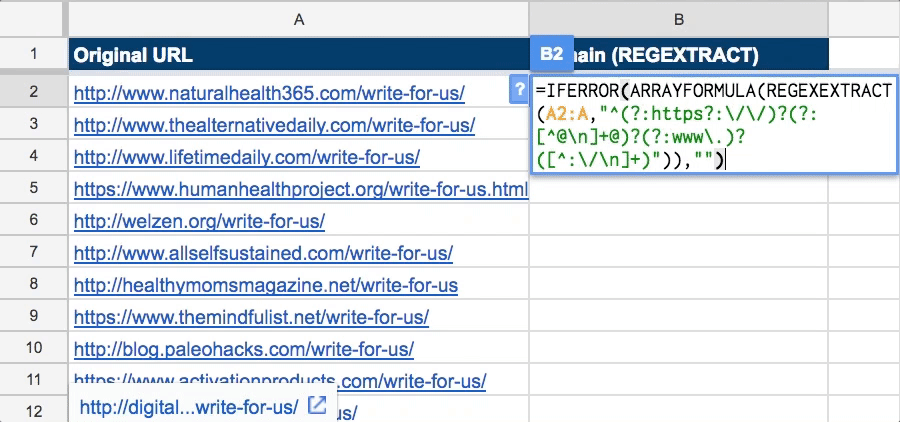The image size is (900, 422).
Task: Open the thealternativedaily.com link
Action: [x=274, y=126]
